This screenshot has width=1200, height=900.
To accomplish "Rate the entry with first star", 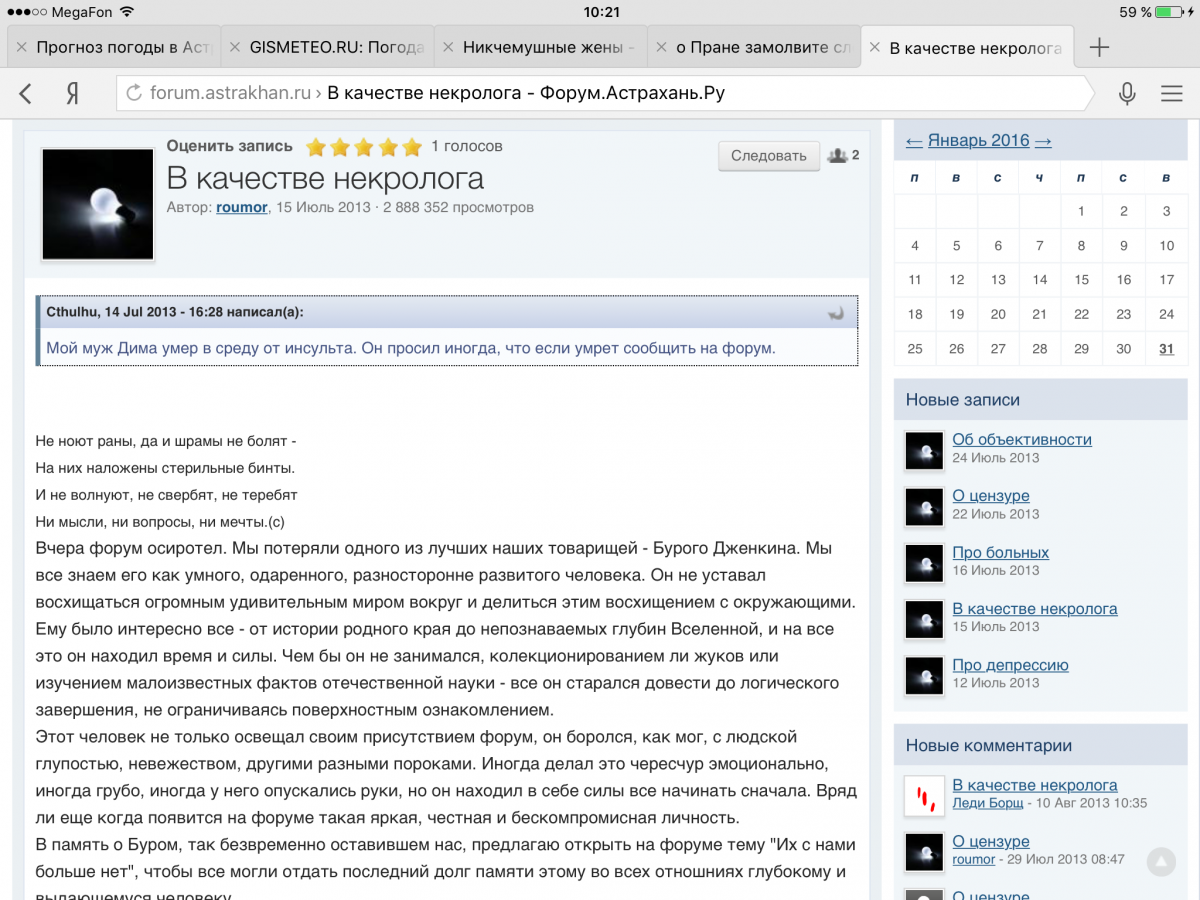I will pos(316,148).
